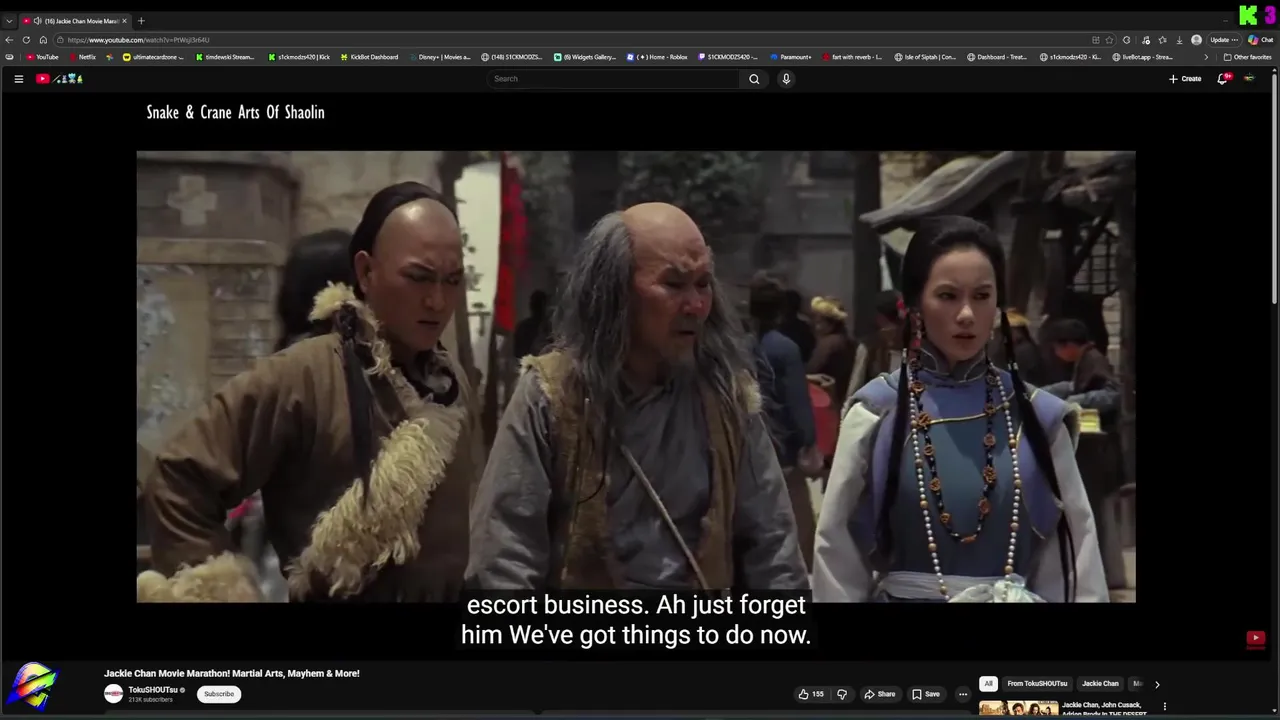The image size is (1280, 720).
Task: Add this page to favorites star
Action: click(x=1109, y=40)
